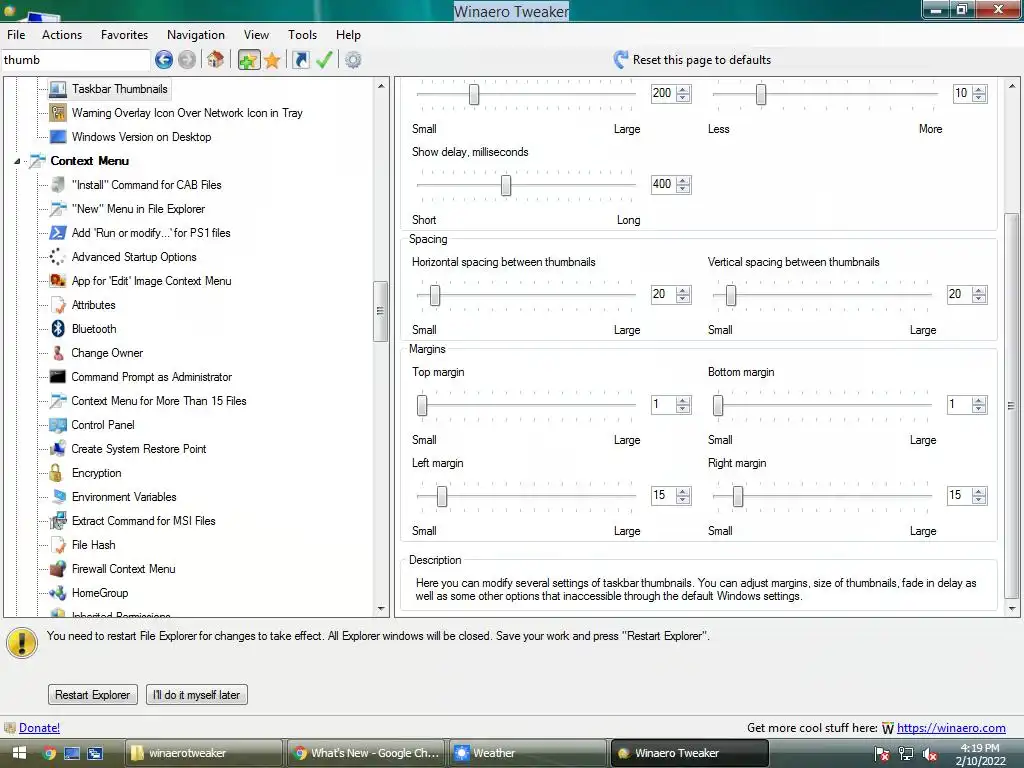
Task: Click the Windows Version on Desktop icon
Action: coord(57,136)
